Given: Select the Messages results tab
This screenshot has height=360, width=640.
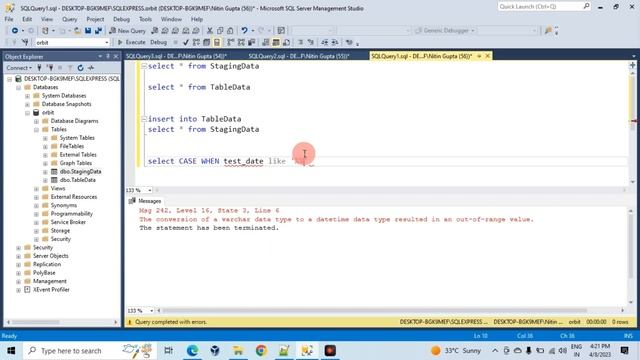Looking at the screenshot, I should (x=145, y=201).
